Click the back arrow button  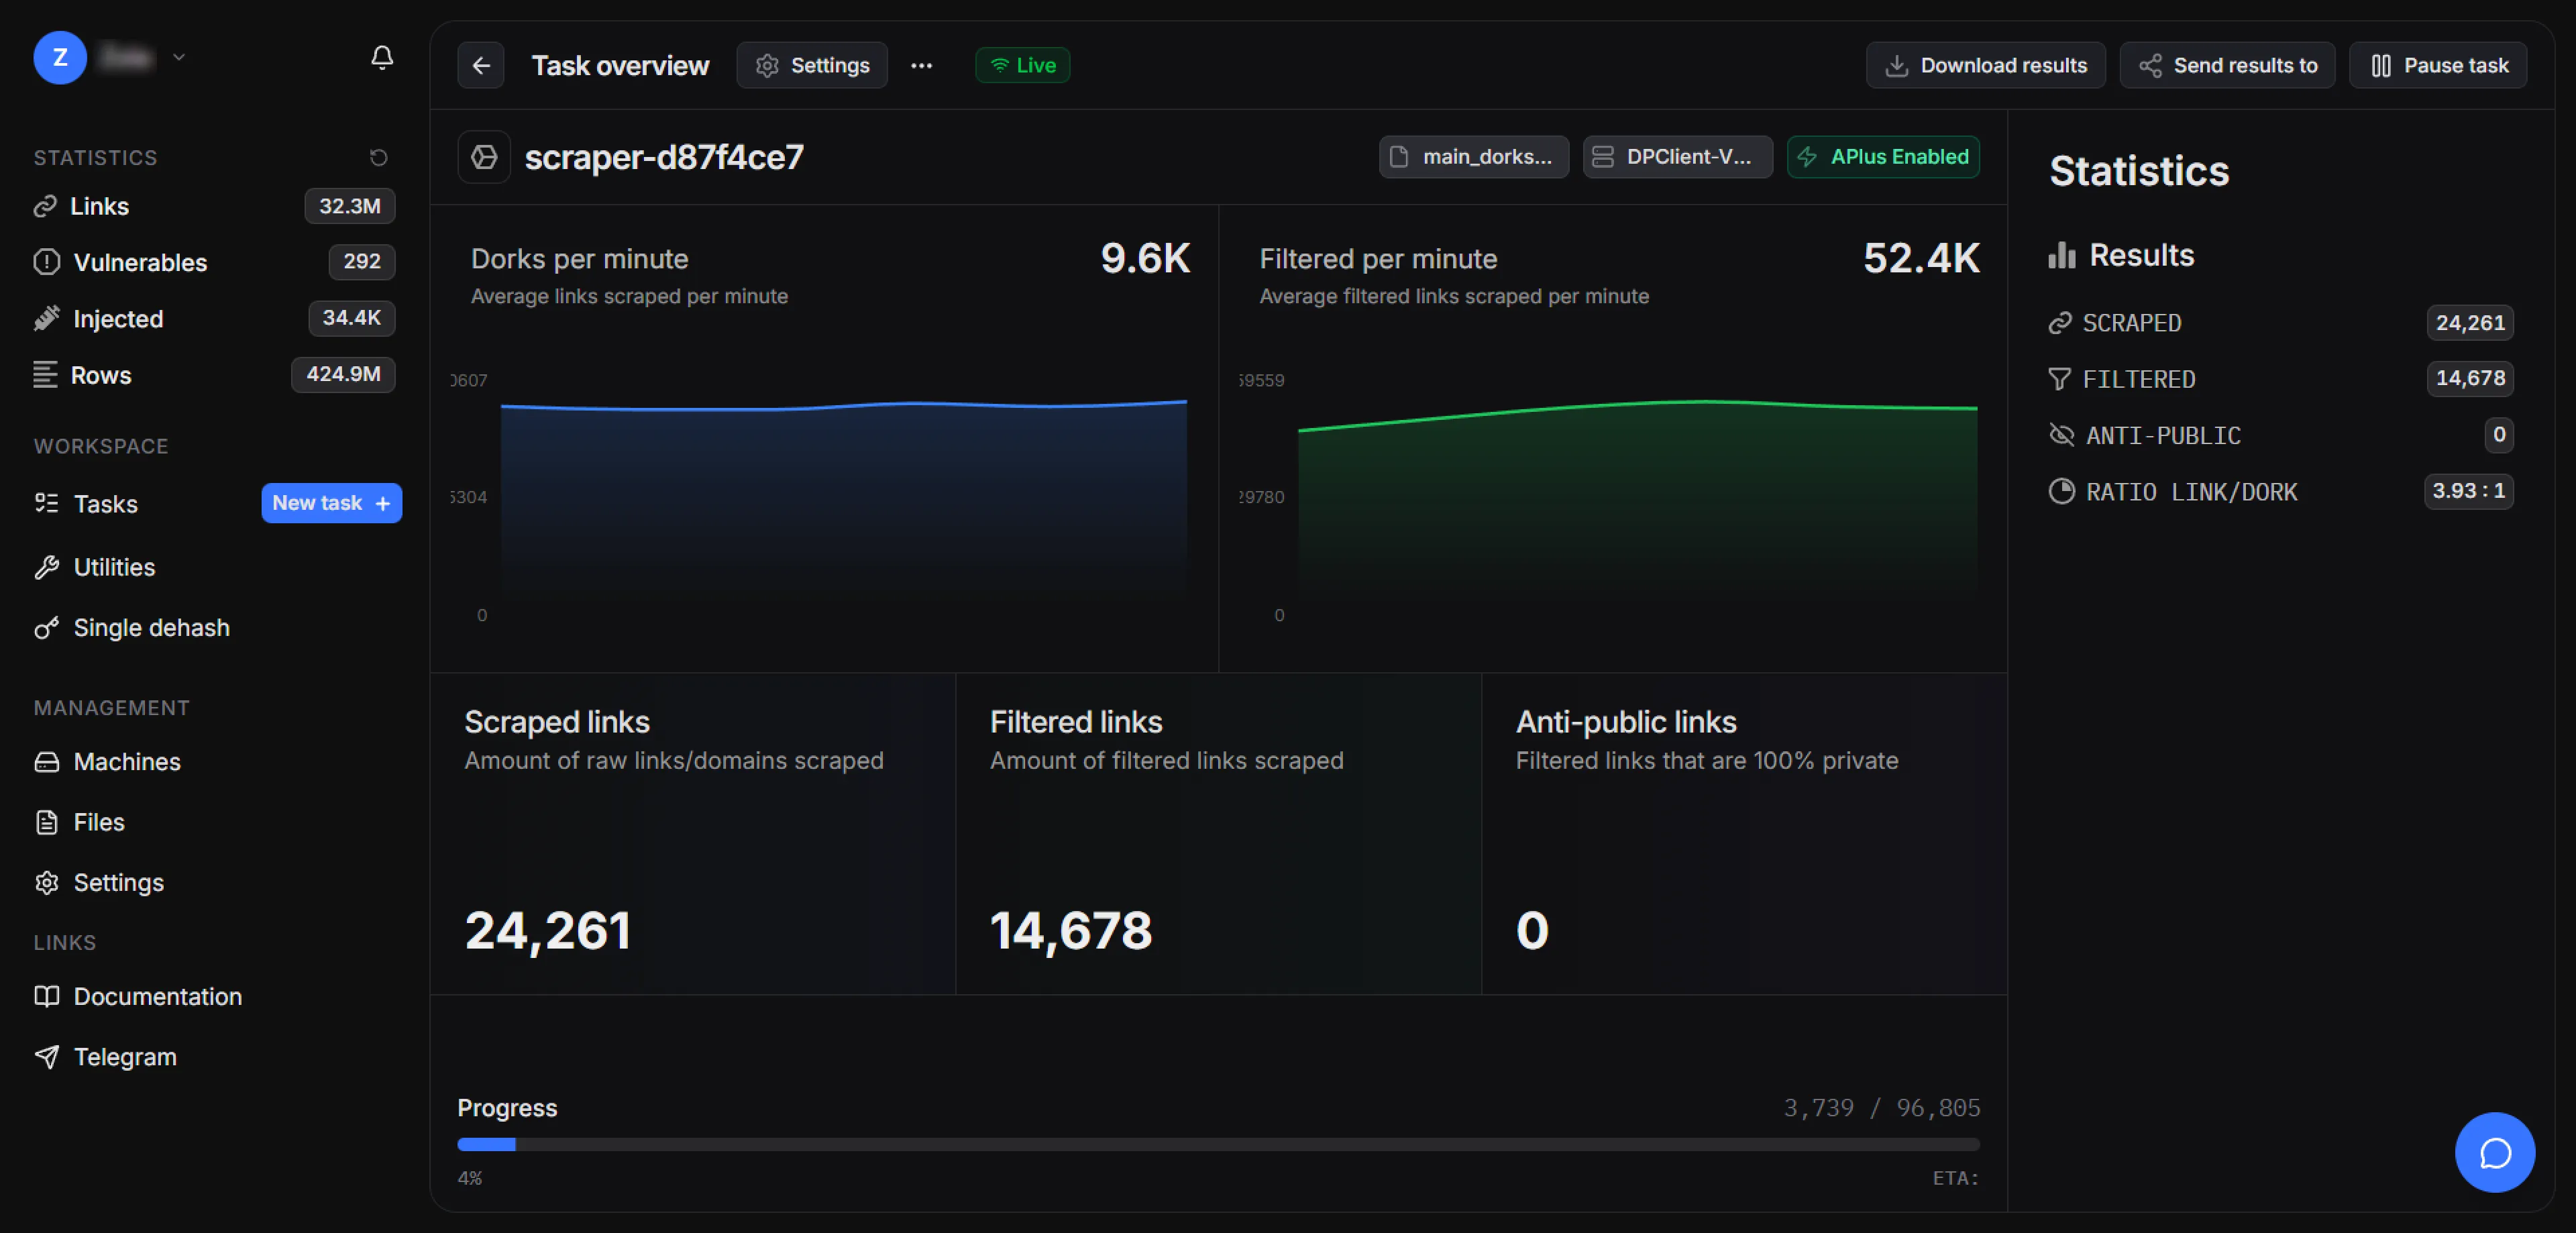(481, 66)
